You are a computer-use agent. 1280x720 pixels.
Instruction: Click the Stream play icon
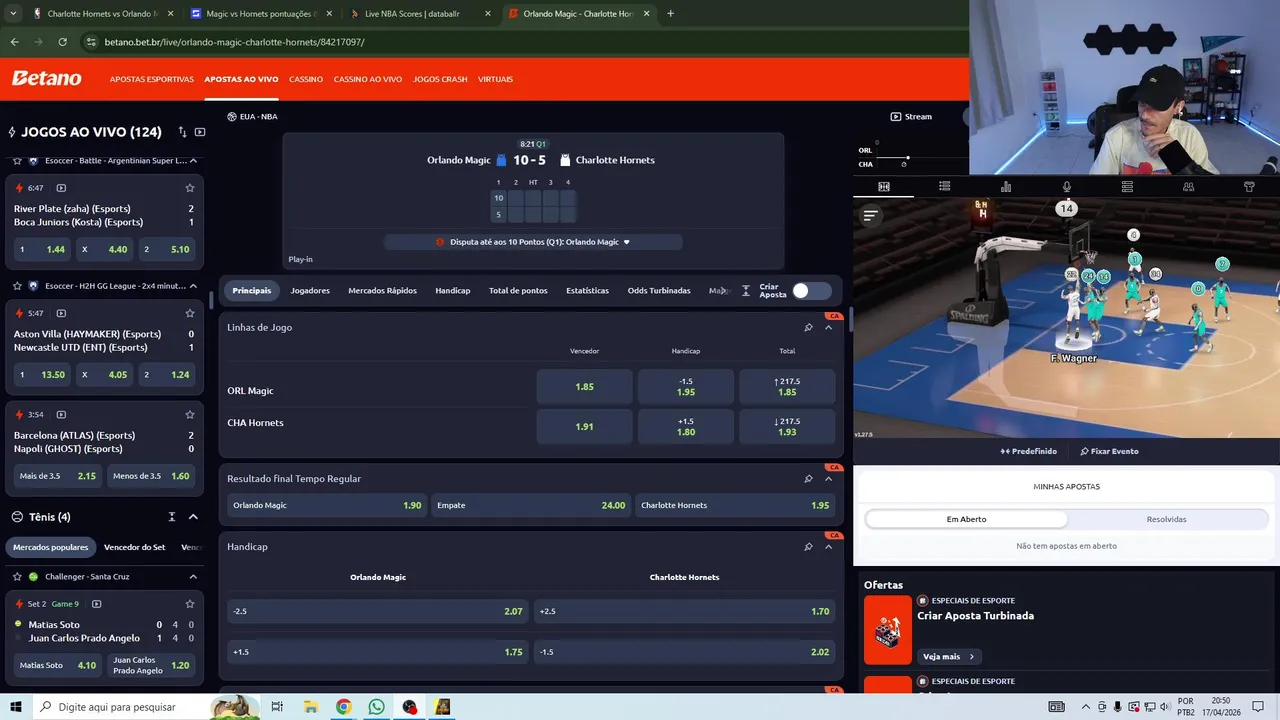point(896,117)
